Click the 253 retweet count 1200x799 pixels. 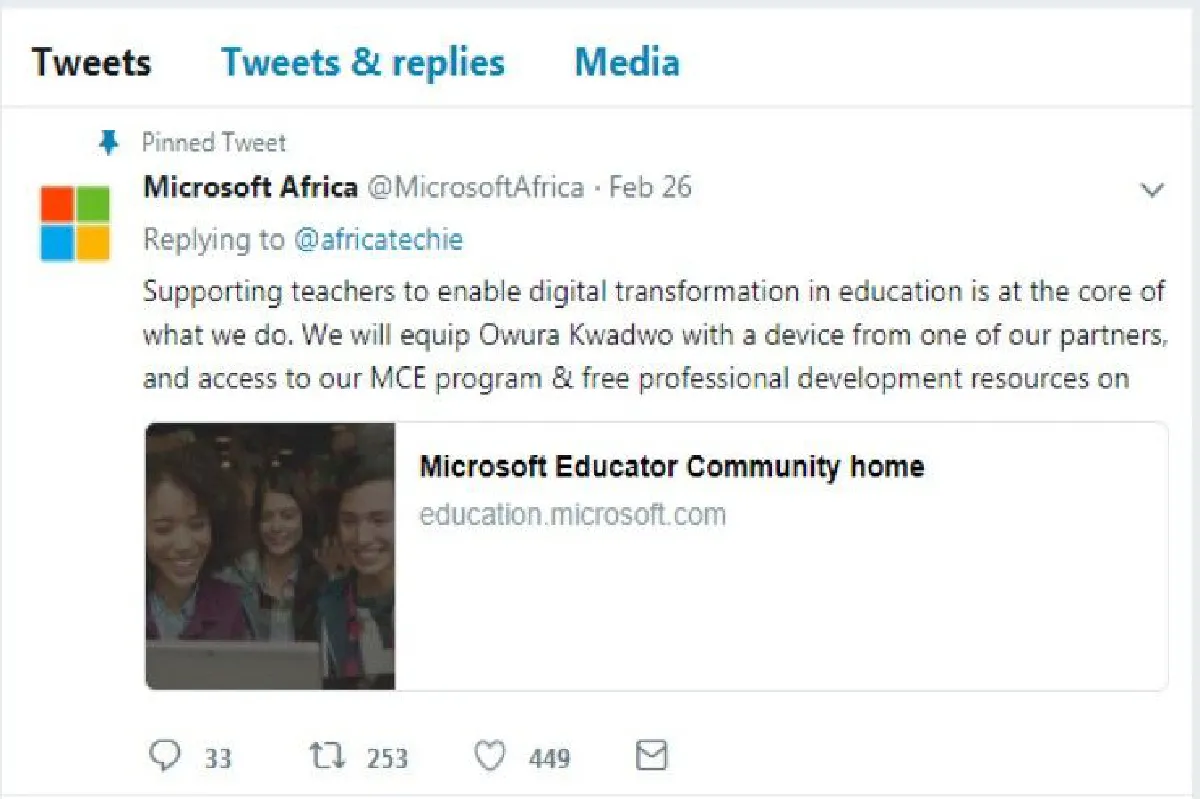(386, 758)
